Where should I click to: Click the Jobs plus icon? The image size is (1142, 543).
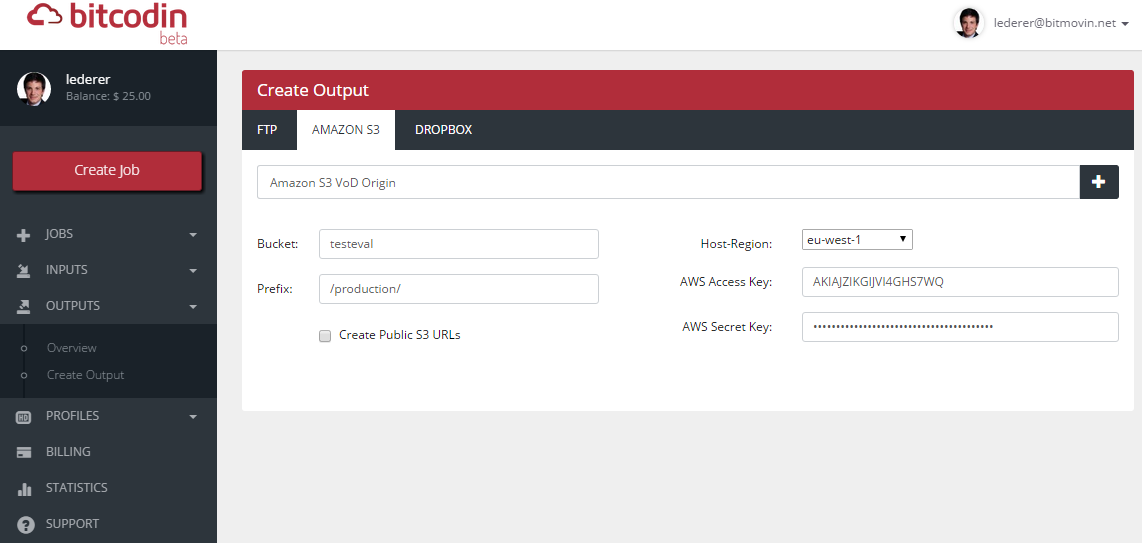(x=23, y=235)
